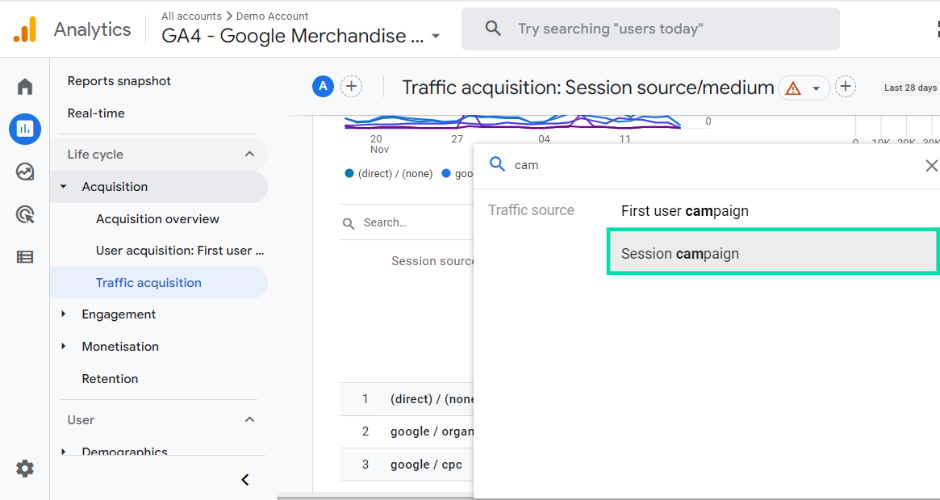Click the add comparison plus icon
The width and height of the screenshot is (940, 500).
[x=351, y=87]
